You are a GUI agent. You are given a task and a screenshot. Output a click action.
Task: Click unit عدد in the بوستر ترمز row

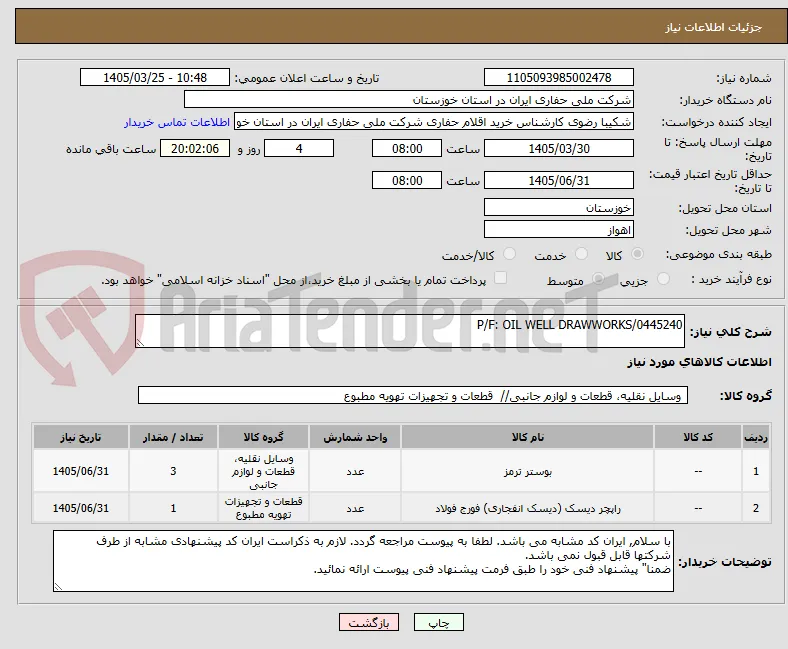(355, 472)
